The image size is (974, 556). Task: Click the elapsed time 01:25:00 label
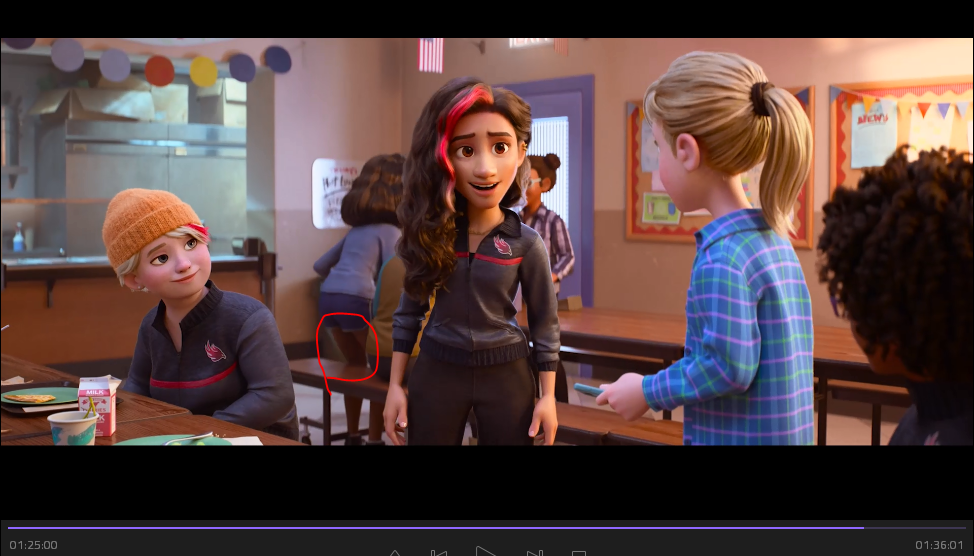pos(33,545)
